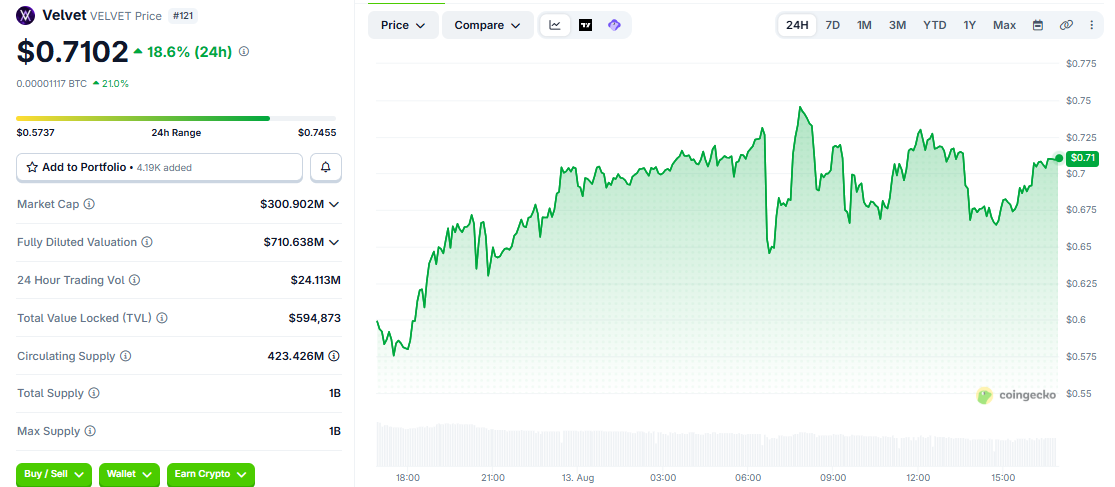Show Total Supply info icon
Image resolution: width=1115 pixels, height=487 pixels.
point(94,393)
